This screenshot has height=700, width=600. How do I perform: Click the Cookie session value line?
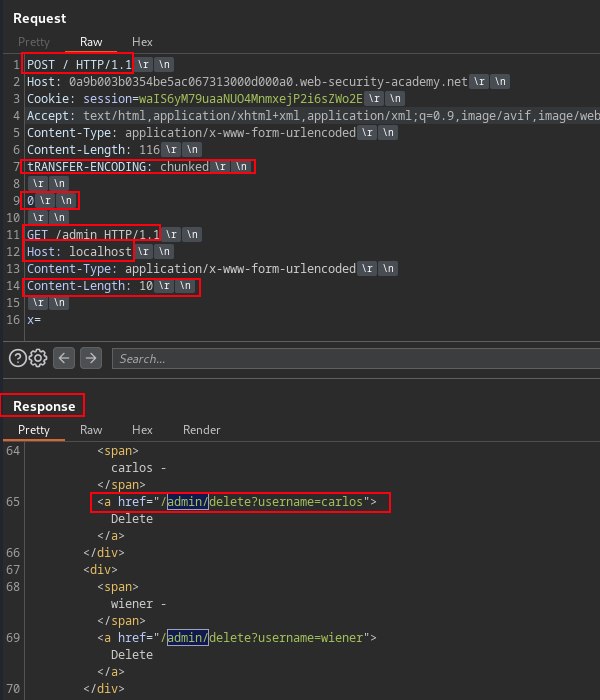tap(195, 99)
